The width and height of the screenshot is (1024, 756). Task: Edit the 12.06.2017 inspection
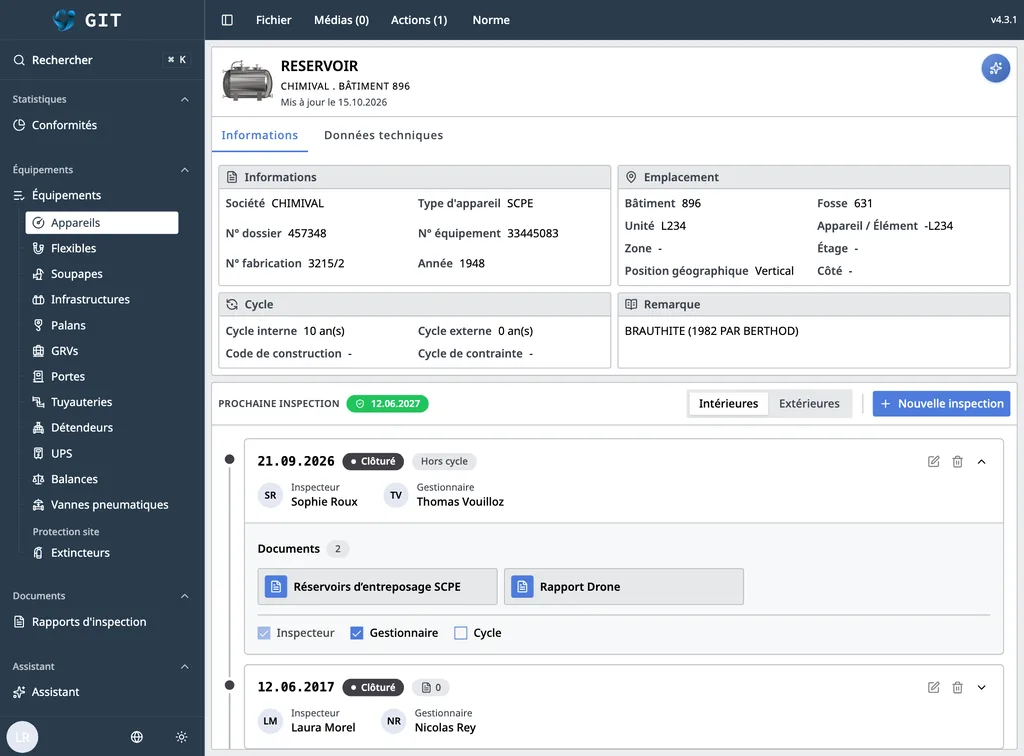(x=934, y=687)
